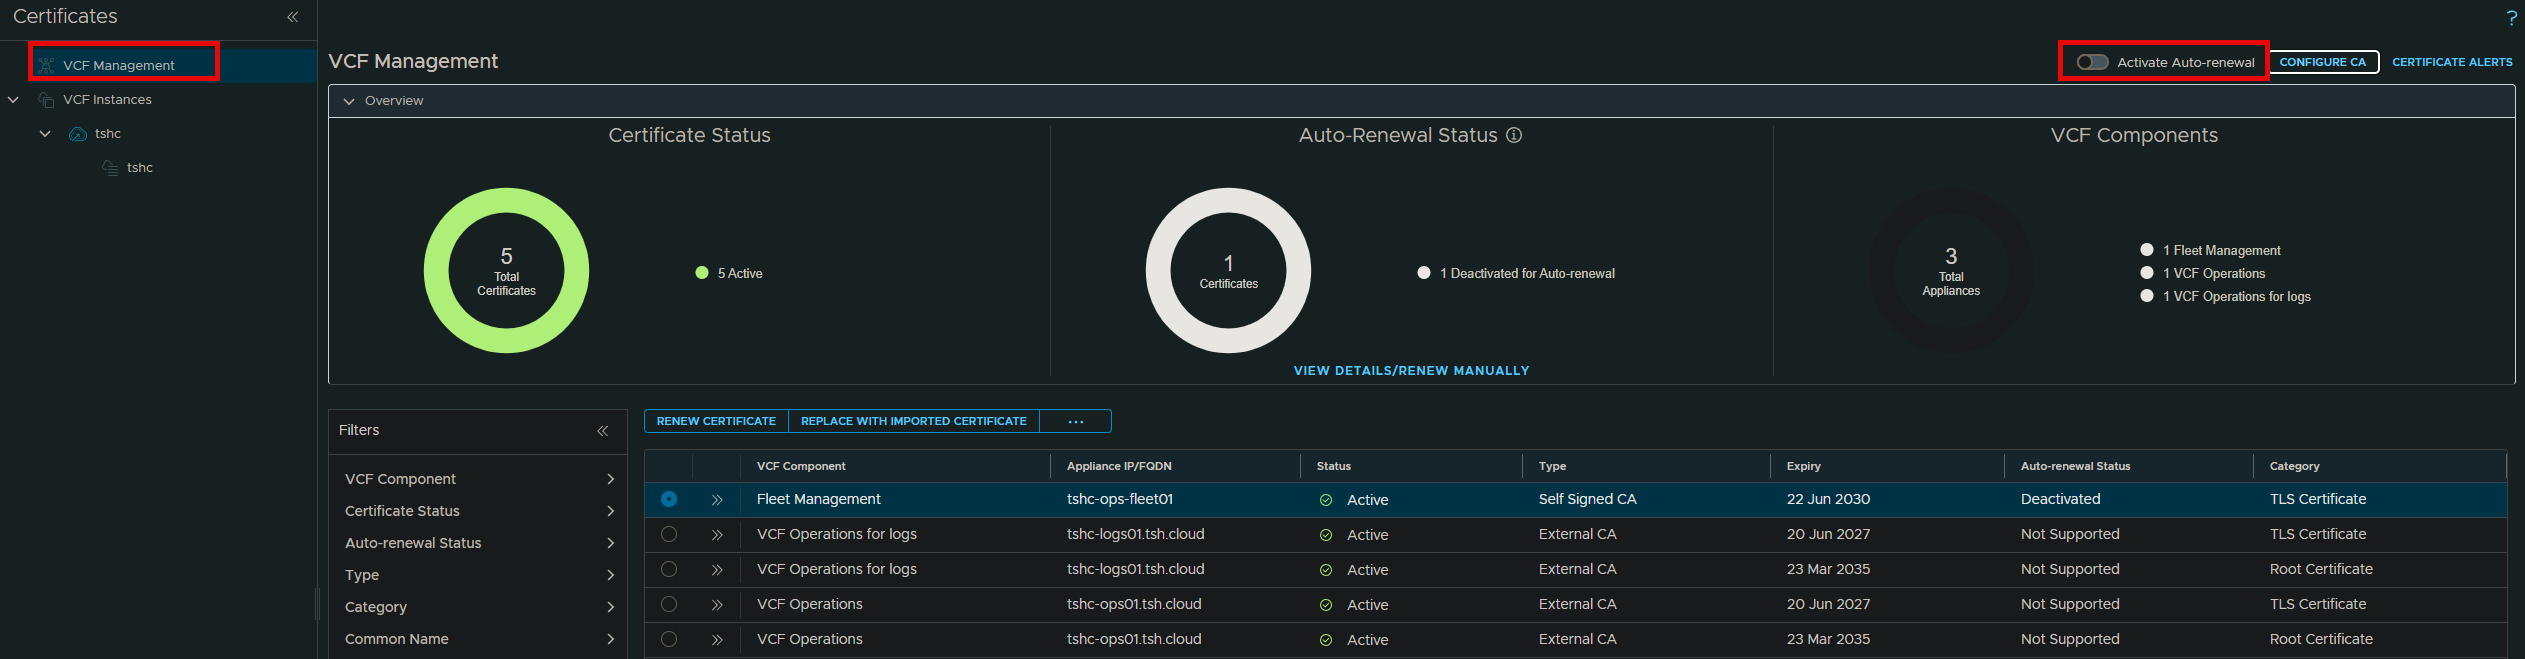
Task: Click the Renew Certificate button
Action: [x=716, y=422]
